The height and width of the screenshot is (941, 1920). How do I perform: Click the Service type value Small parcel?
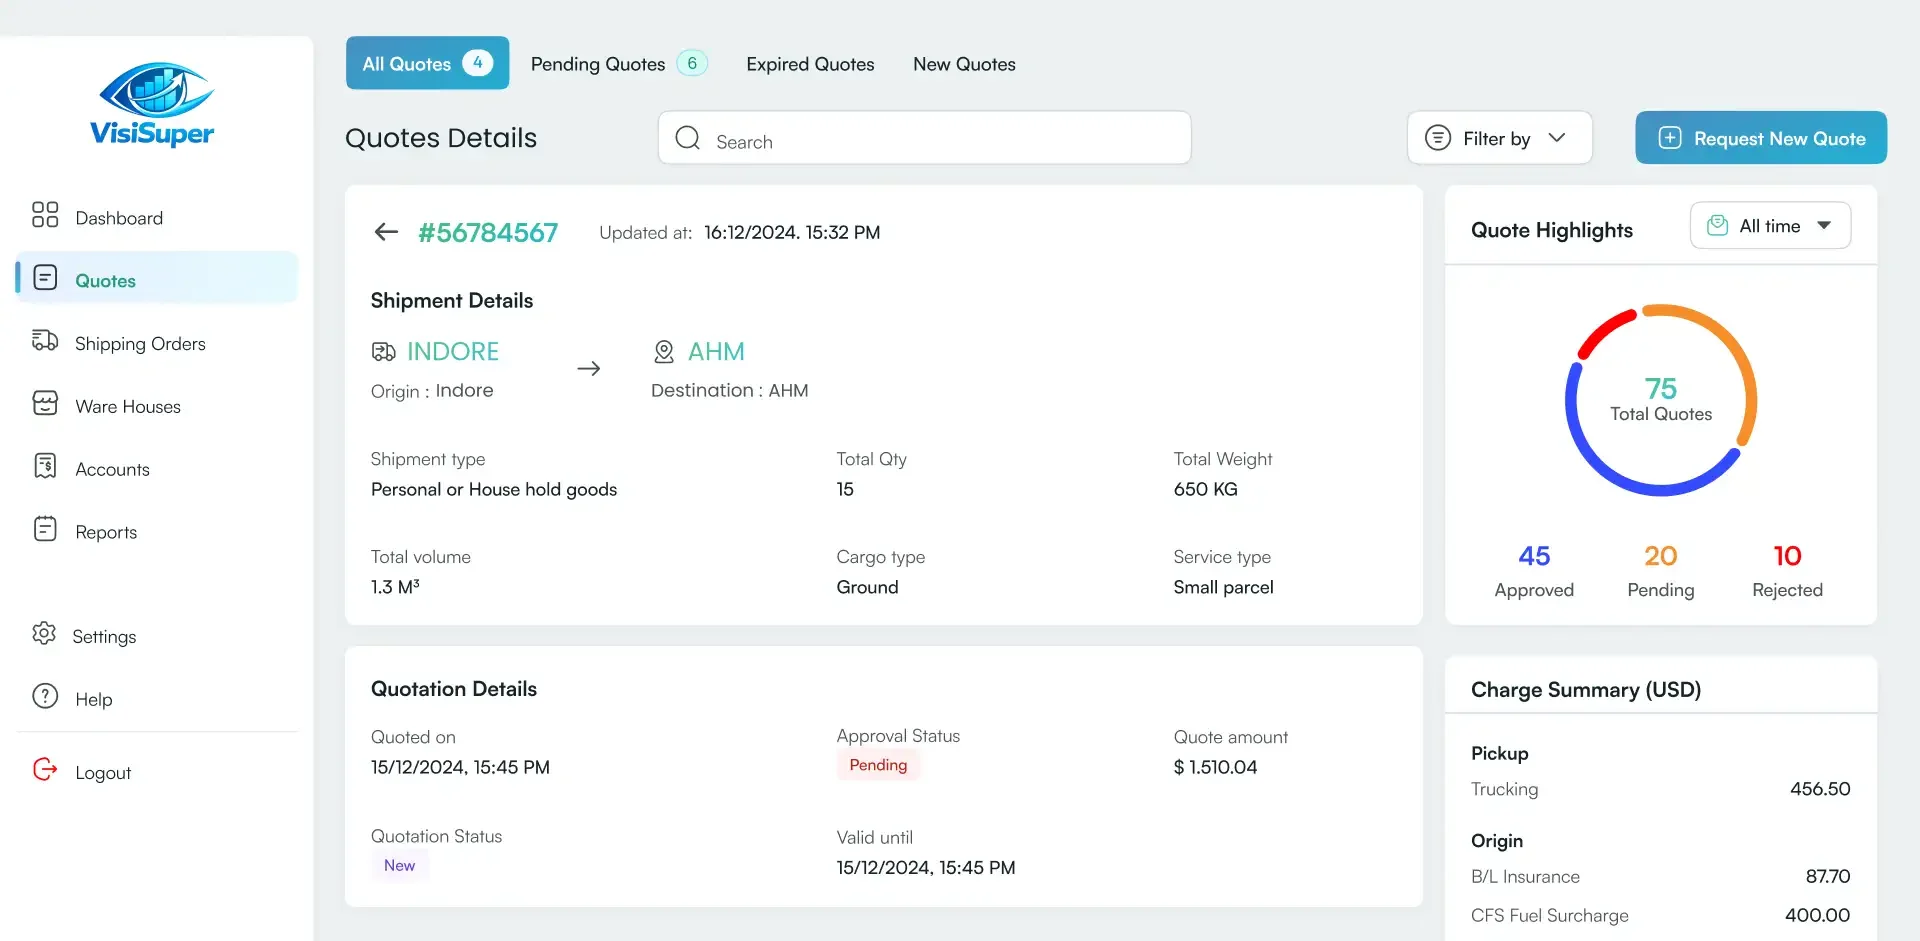[1223, 587]
